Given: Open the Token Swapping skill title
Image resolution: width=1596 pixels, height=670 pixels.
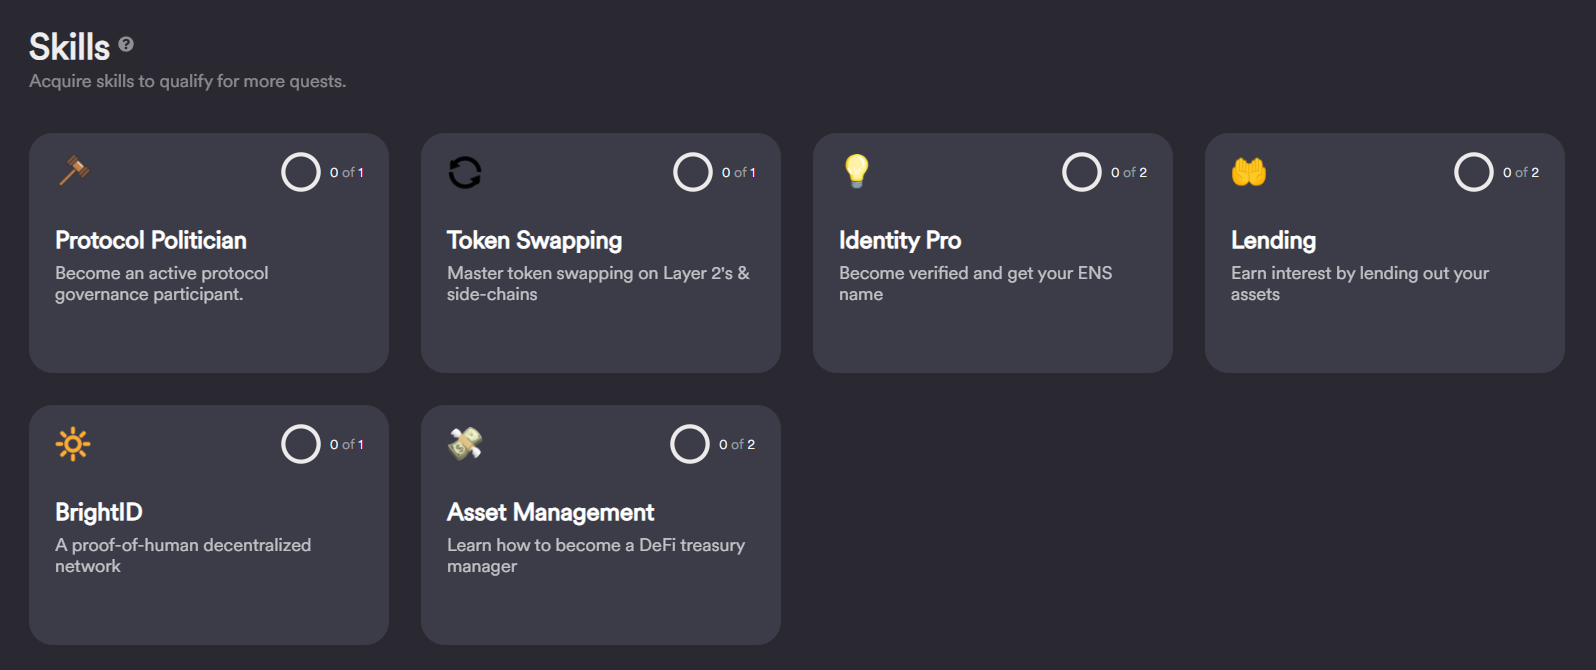Looking at the screenshot, I should (534, 241).
